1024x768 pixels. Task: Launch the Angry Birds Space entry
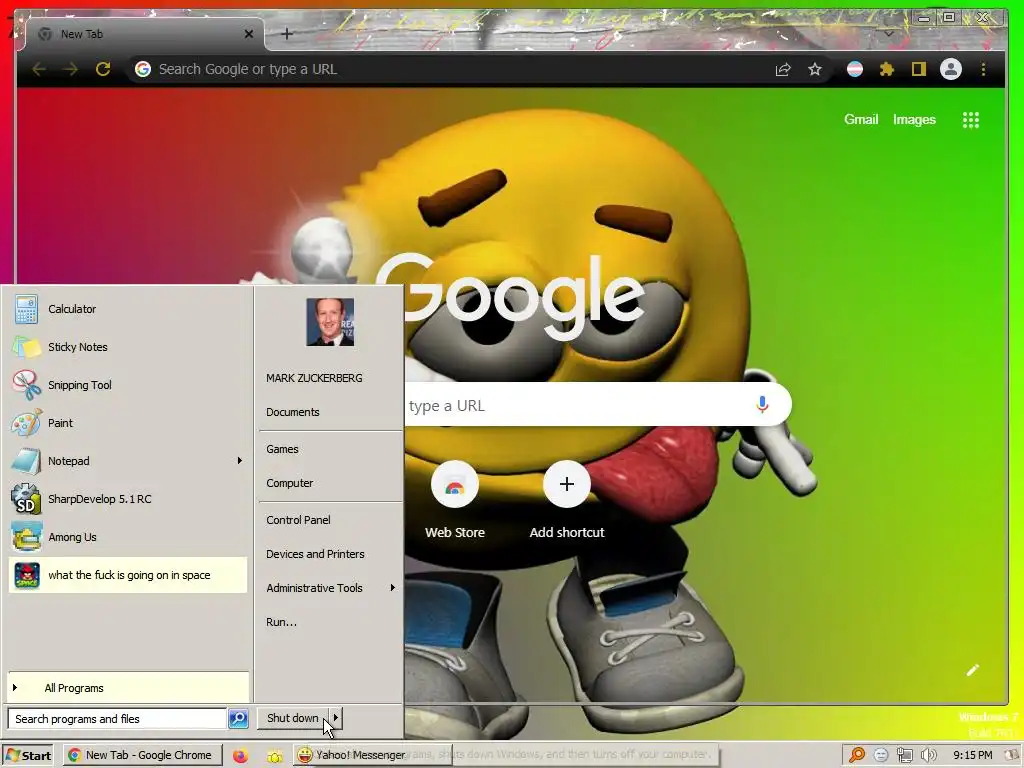128,575
